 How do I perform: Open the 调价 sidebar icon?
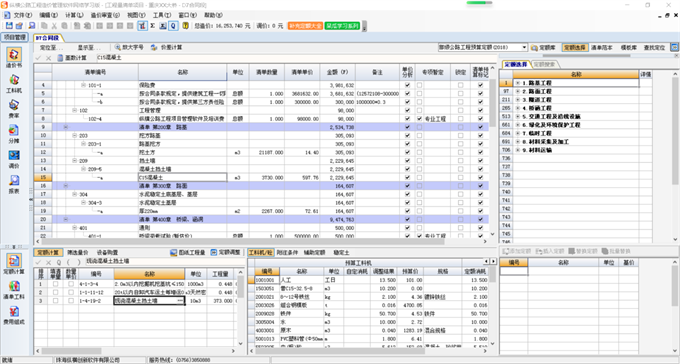14,159
